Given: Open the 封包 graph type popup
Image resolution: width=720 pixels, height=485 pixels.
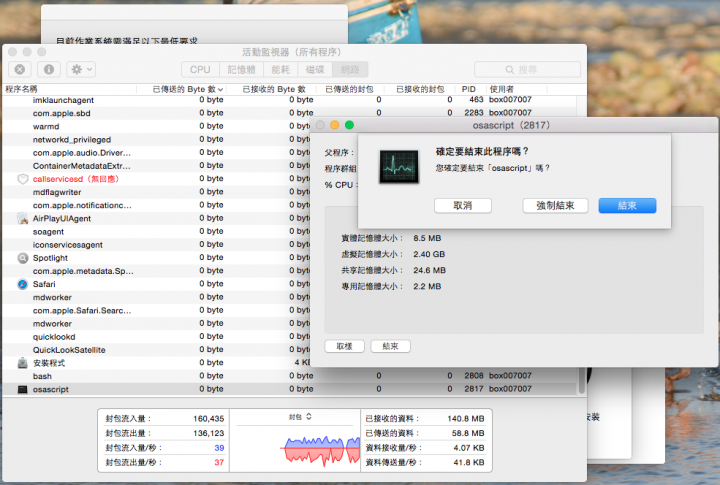Looking at the screenshot, I should (x=301, y=417).
